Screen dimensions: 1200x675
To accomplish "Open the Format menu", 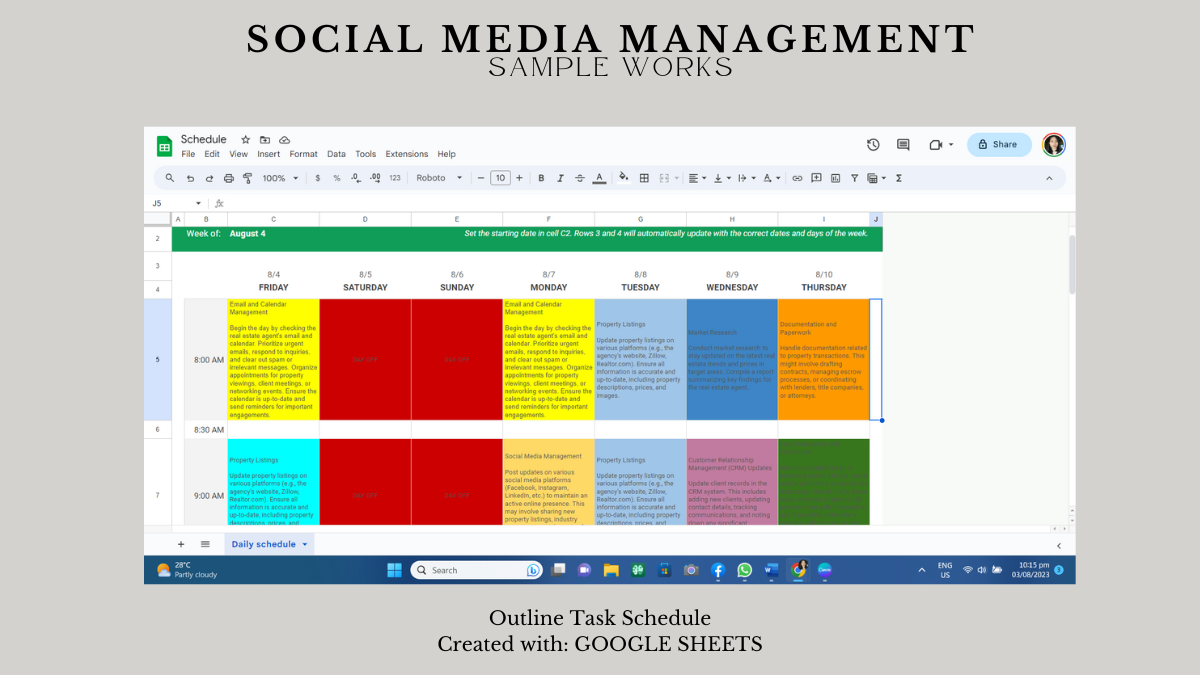I will pyautogui.click(x=303, y=154).
